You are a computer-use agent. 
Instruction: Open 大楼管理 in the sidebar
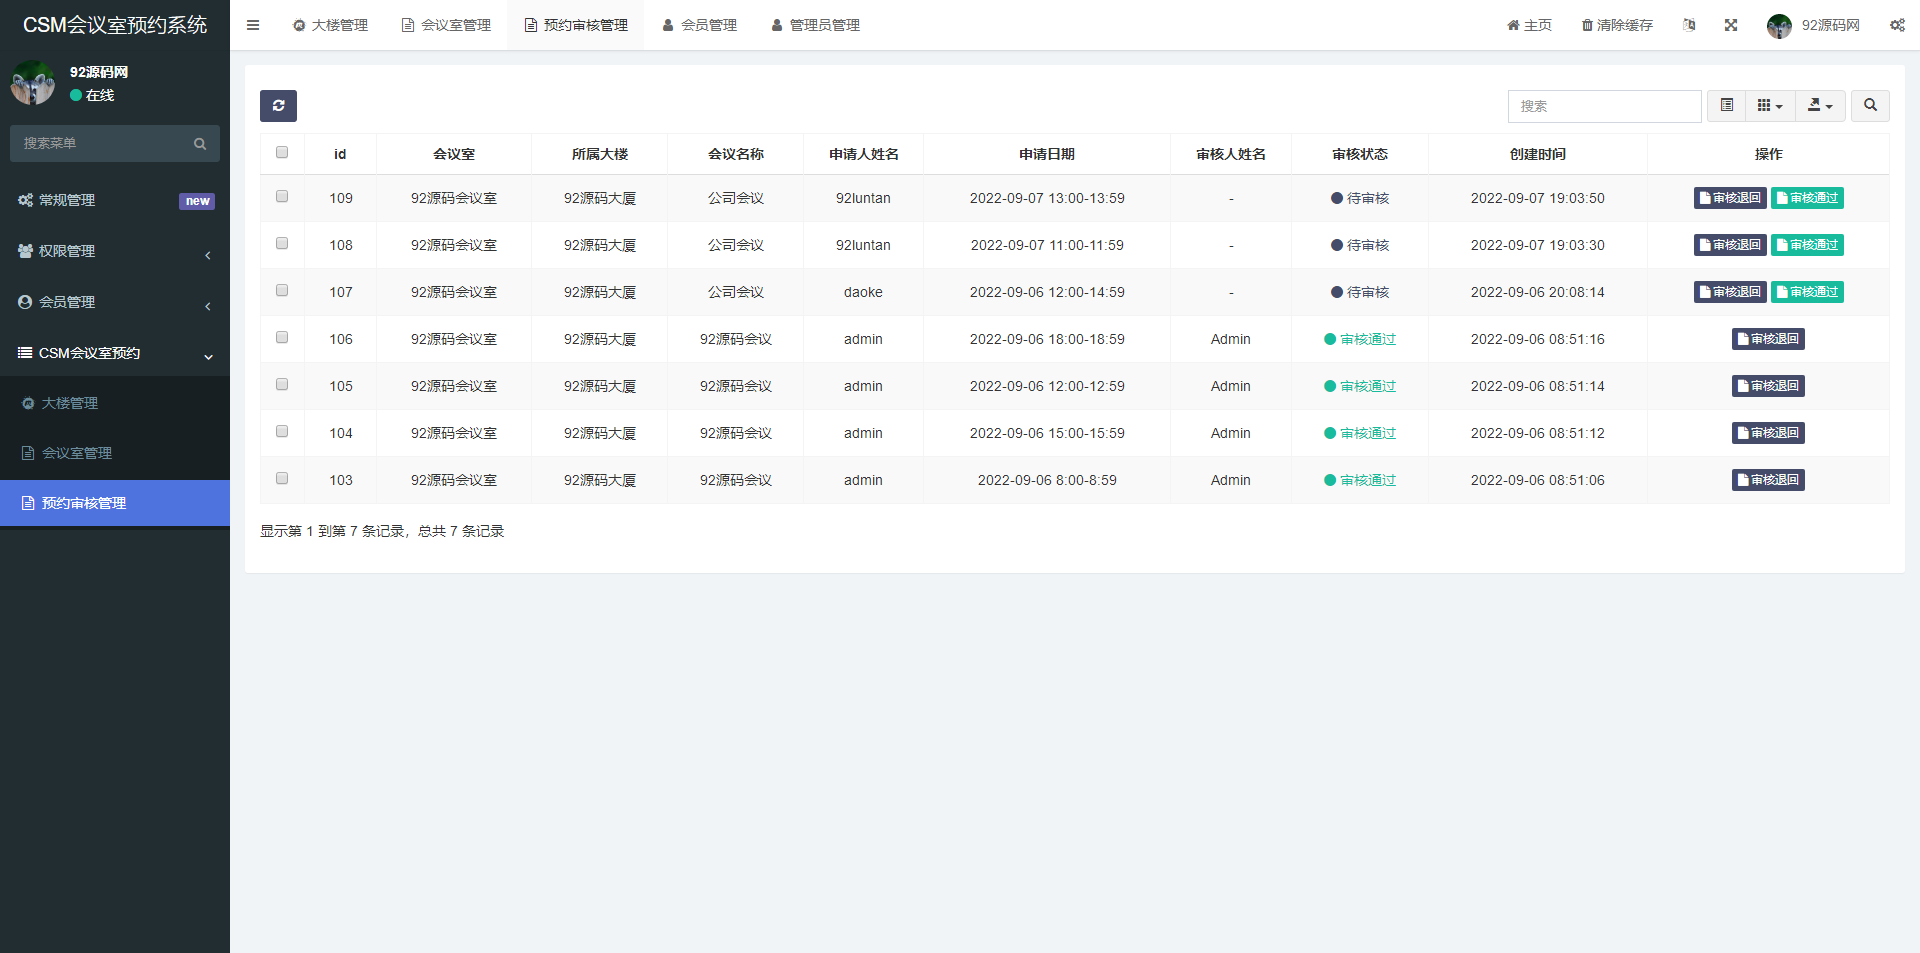pos(70,403)
